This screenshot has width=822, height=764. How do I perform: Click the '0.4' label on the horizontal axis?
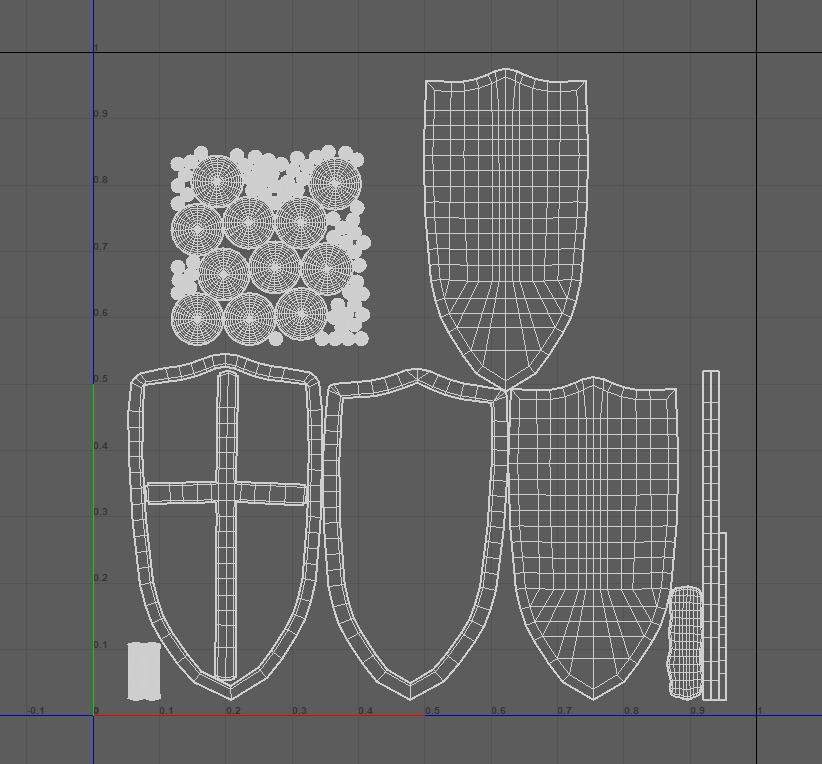[x=365, y=711]
